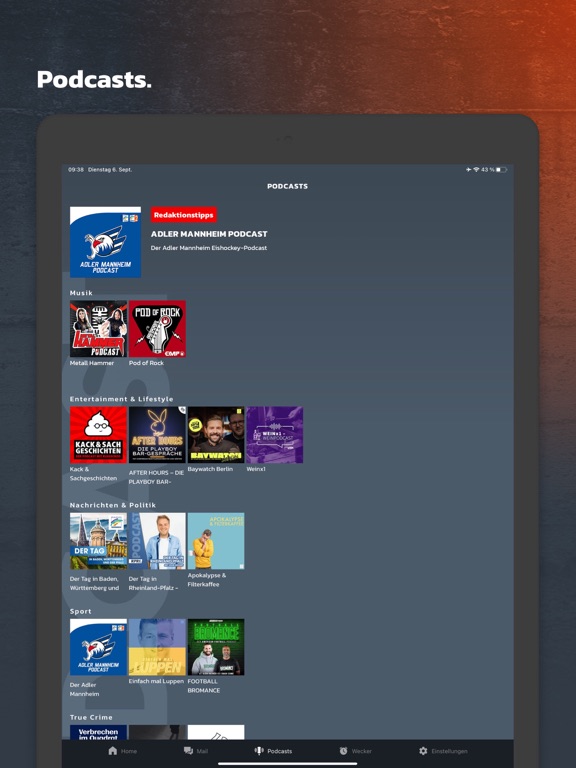Click the 'Musik' section heading
Screen dimensions: 576x768
coord(81,293)
